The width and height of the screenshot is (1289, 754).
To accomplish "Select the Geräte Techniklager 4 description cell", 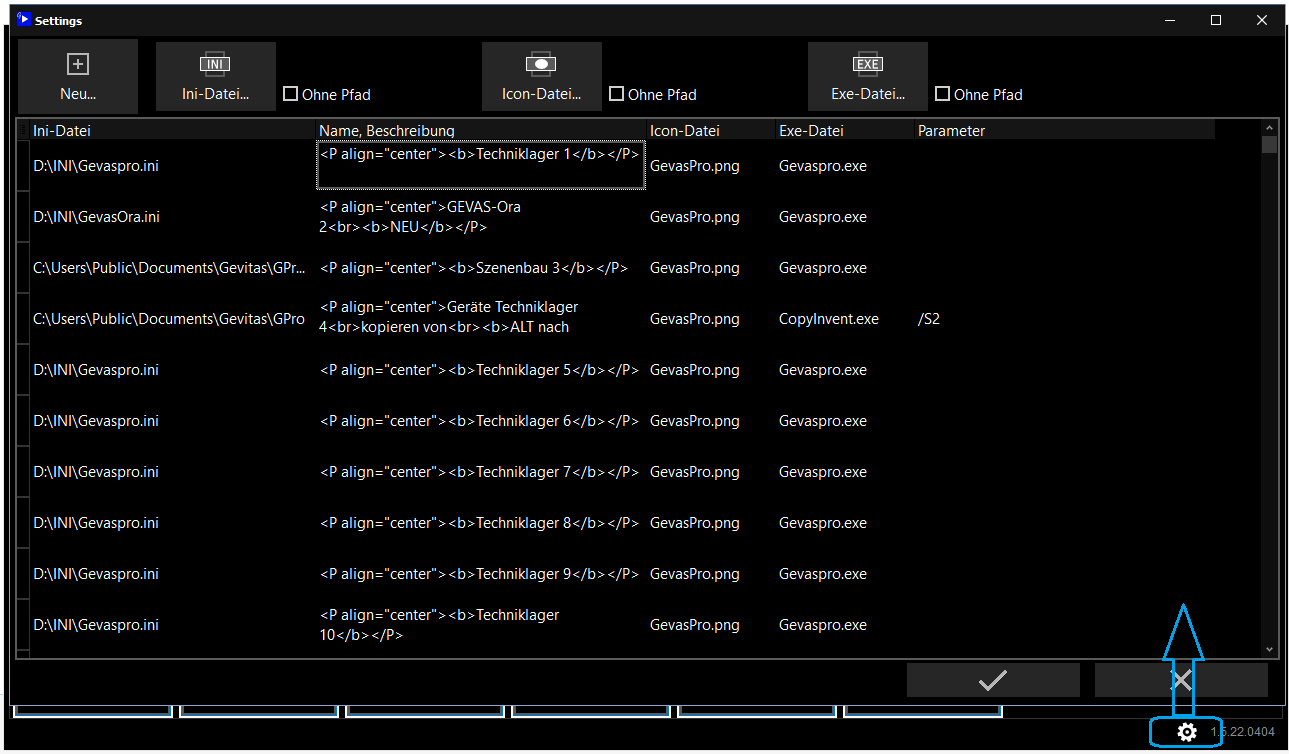I will [x=481, y=319].
